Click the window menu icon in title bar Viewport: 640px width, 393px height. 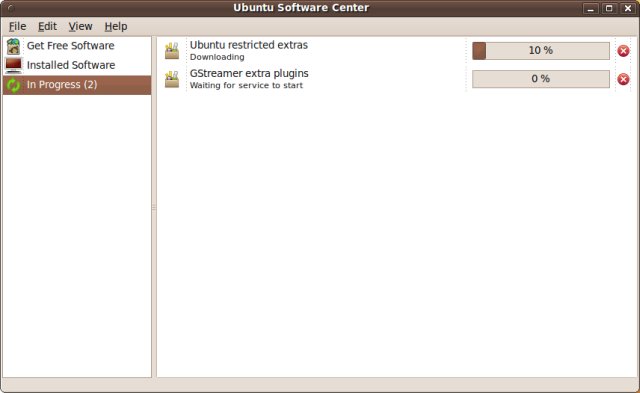coord(10,8)
